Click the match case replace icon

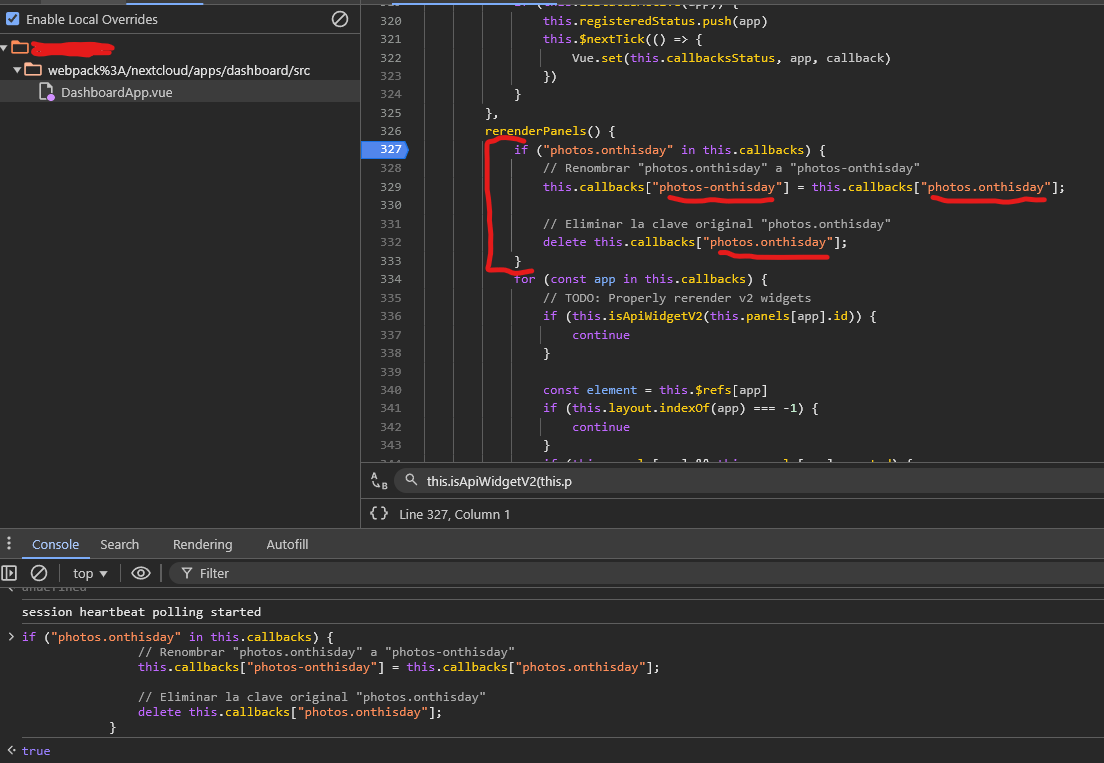coord(378,481)
